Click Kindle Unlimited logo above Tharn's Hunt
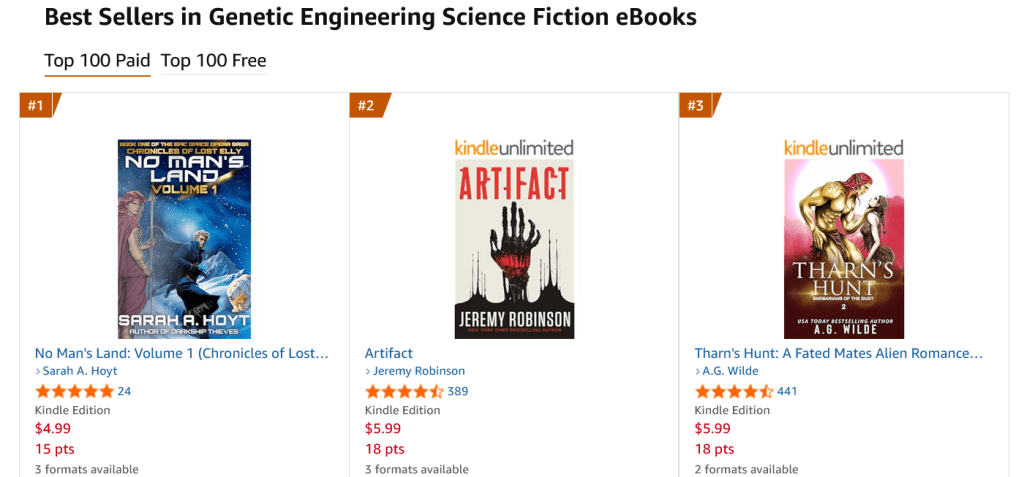This screenshot has height=477, width=1024. (843, 148)
